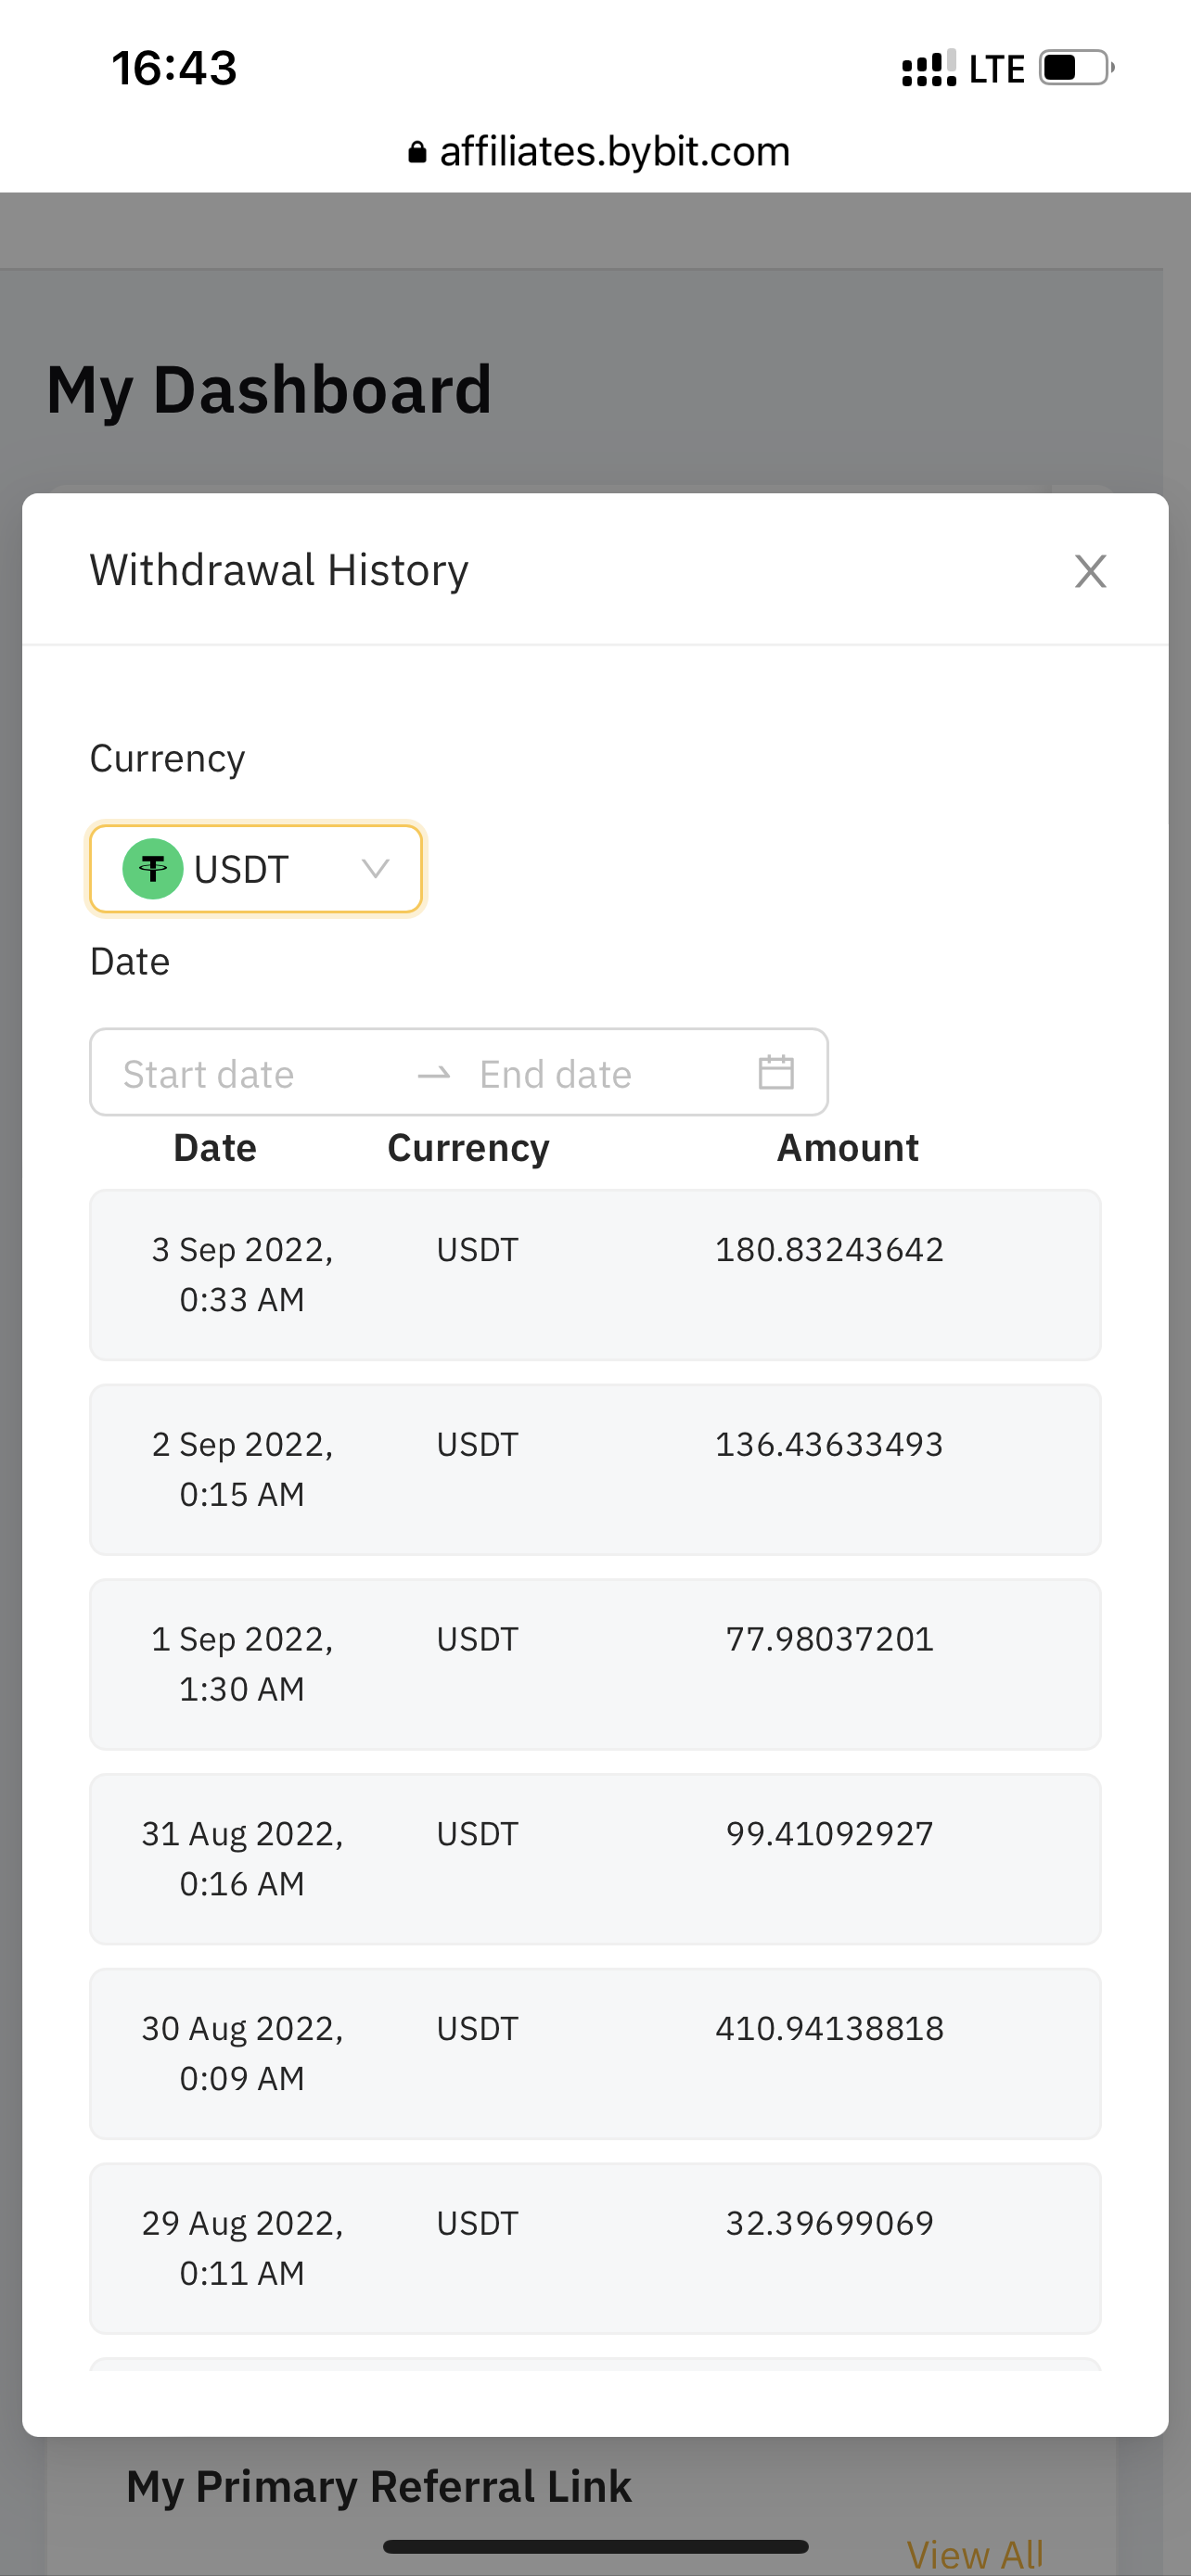Select the 31 Aug 2022 withdrawal row

tap(595, 1859)
